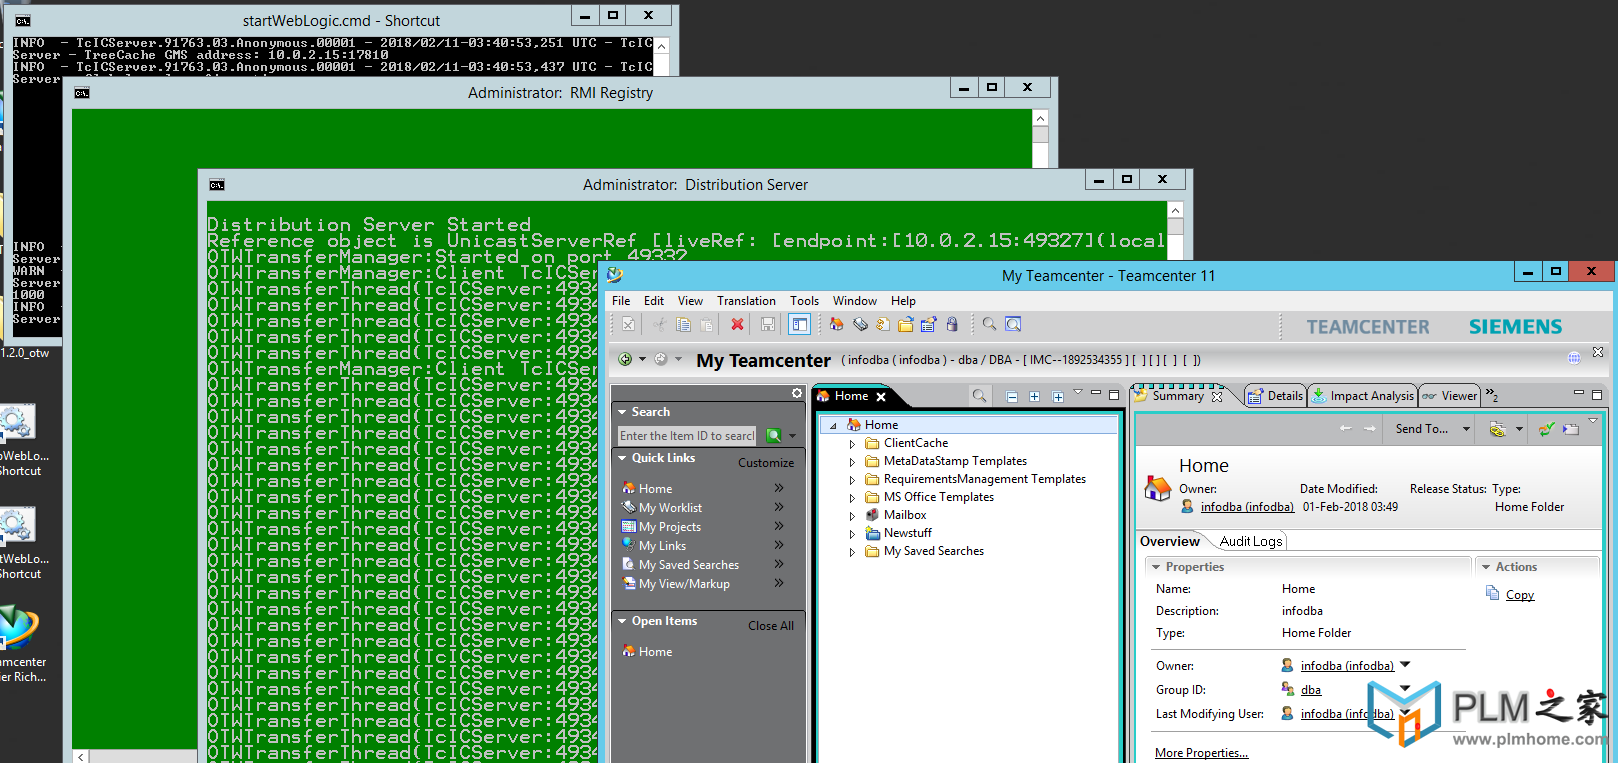Expand the Mailbox node
Image resolution: width=1618 pixels, height=763 pixels.
click(x=852, y=516)
